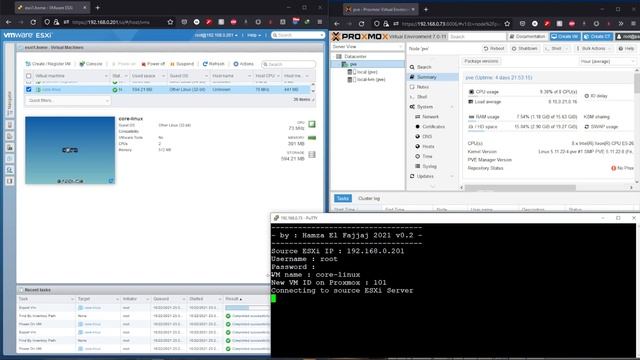Screen dimensions: 640x360
Task: Open the Virtual machine column header menu
Action: tap(106, 76)
